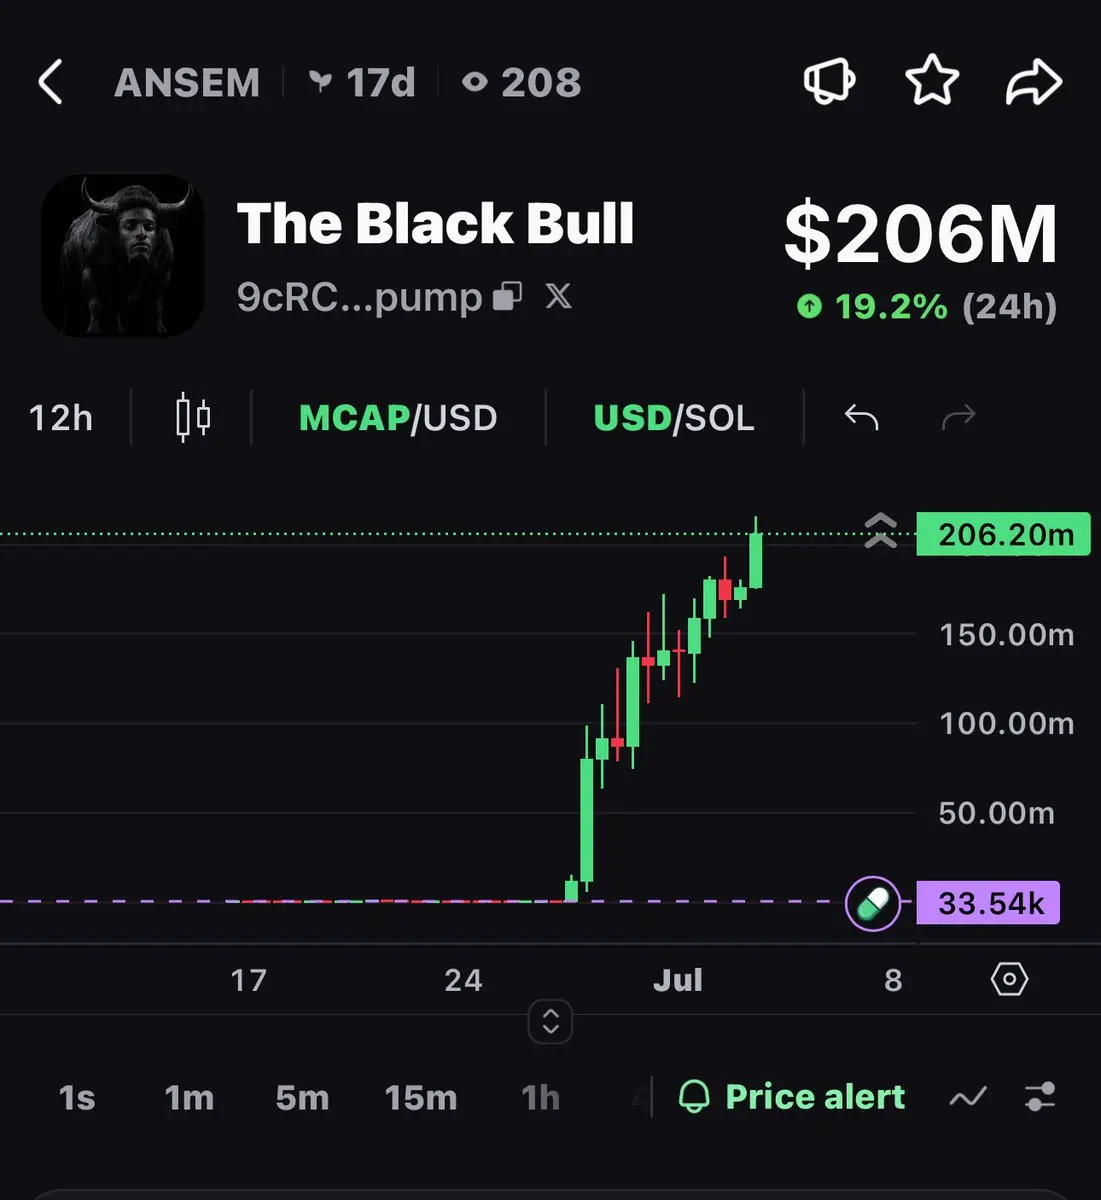Select the 15m timeframe
This screenshot has height=1200, width=1101.
click(421, 1098)
